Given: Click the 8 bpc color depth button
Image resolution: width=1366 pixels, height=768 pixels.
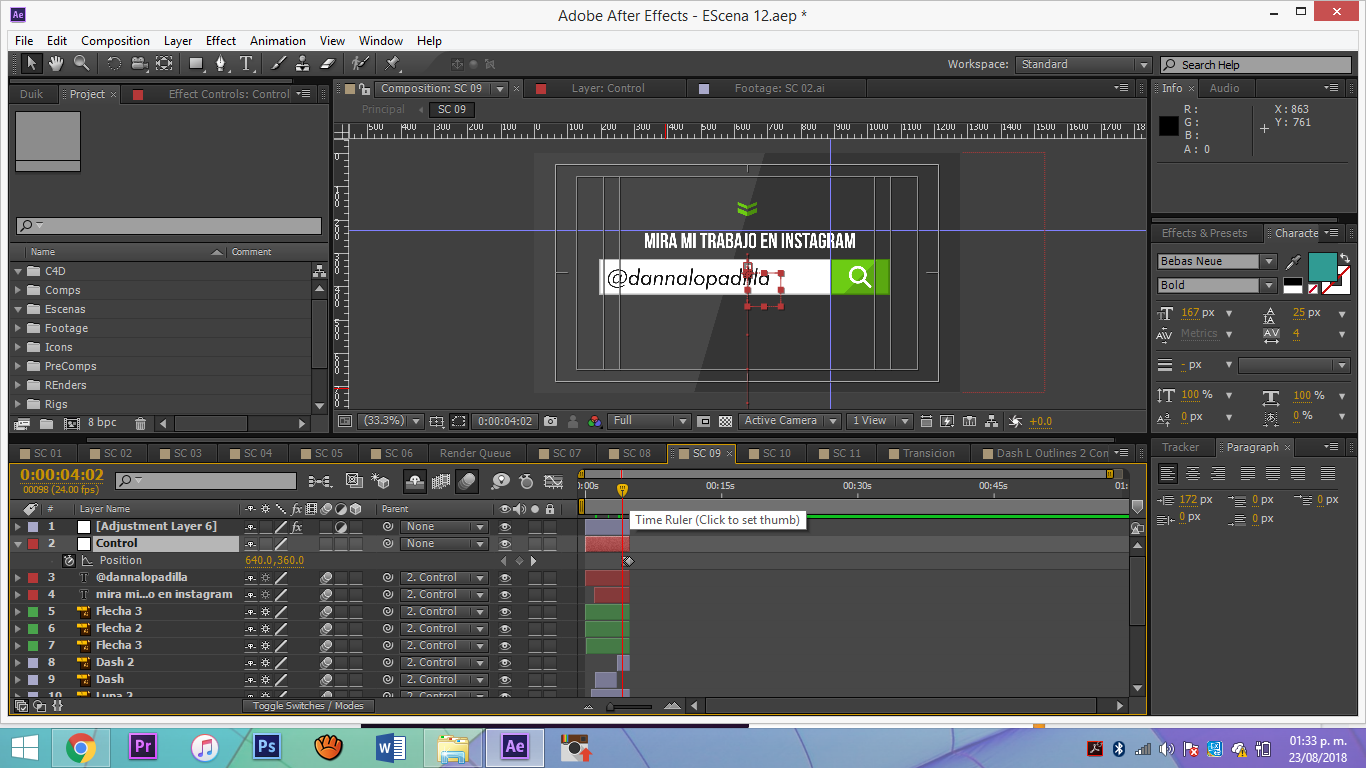Looking at the screenshot, I should coord(102,424).
